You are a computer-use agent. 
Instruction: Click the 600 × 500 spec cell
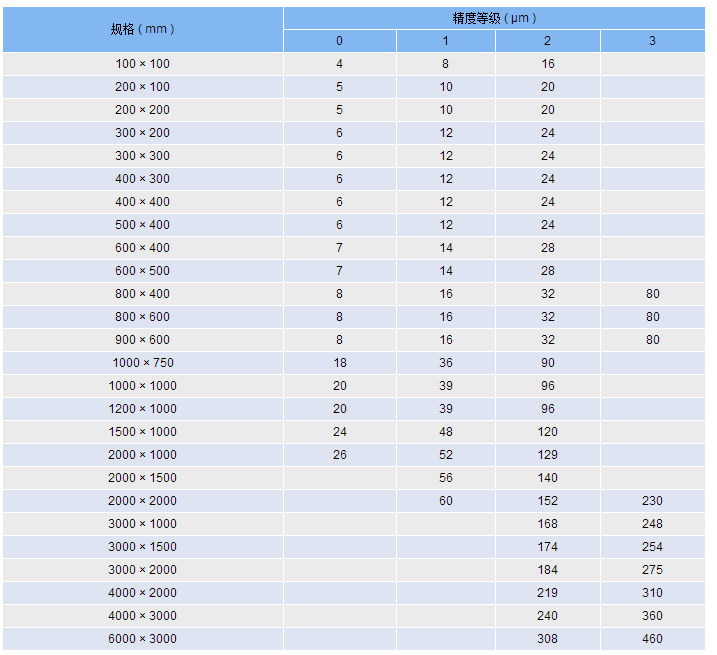(143, 271)
